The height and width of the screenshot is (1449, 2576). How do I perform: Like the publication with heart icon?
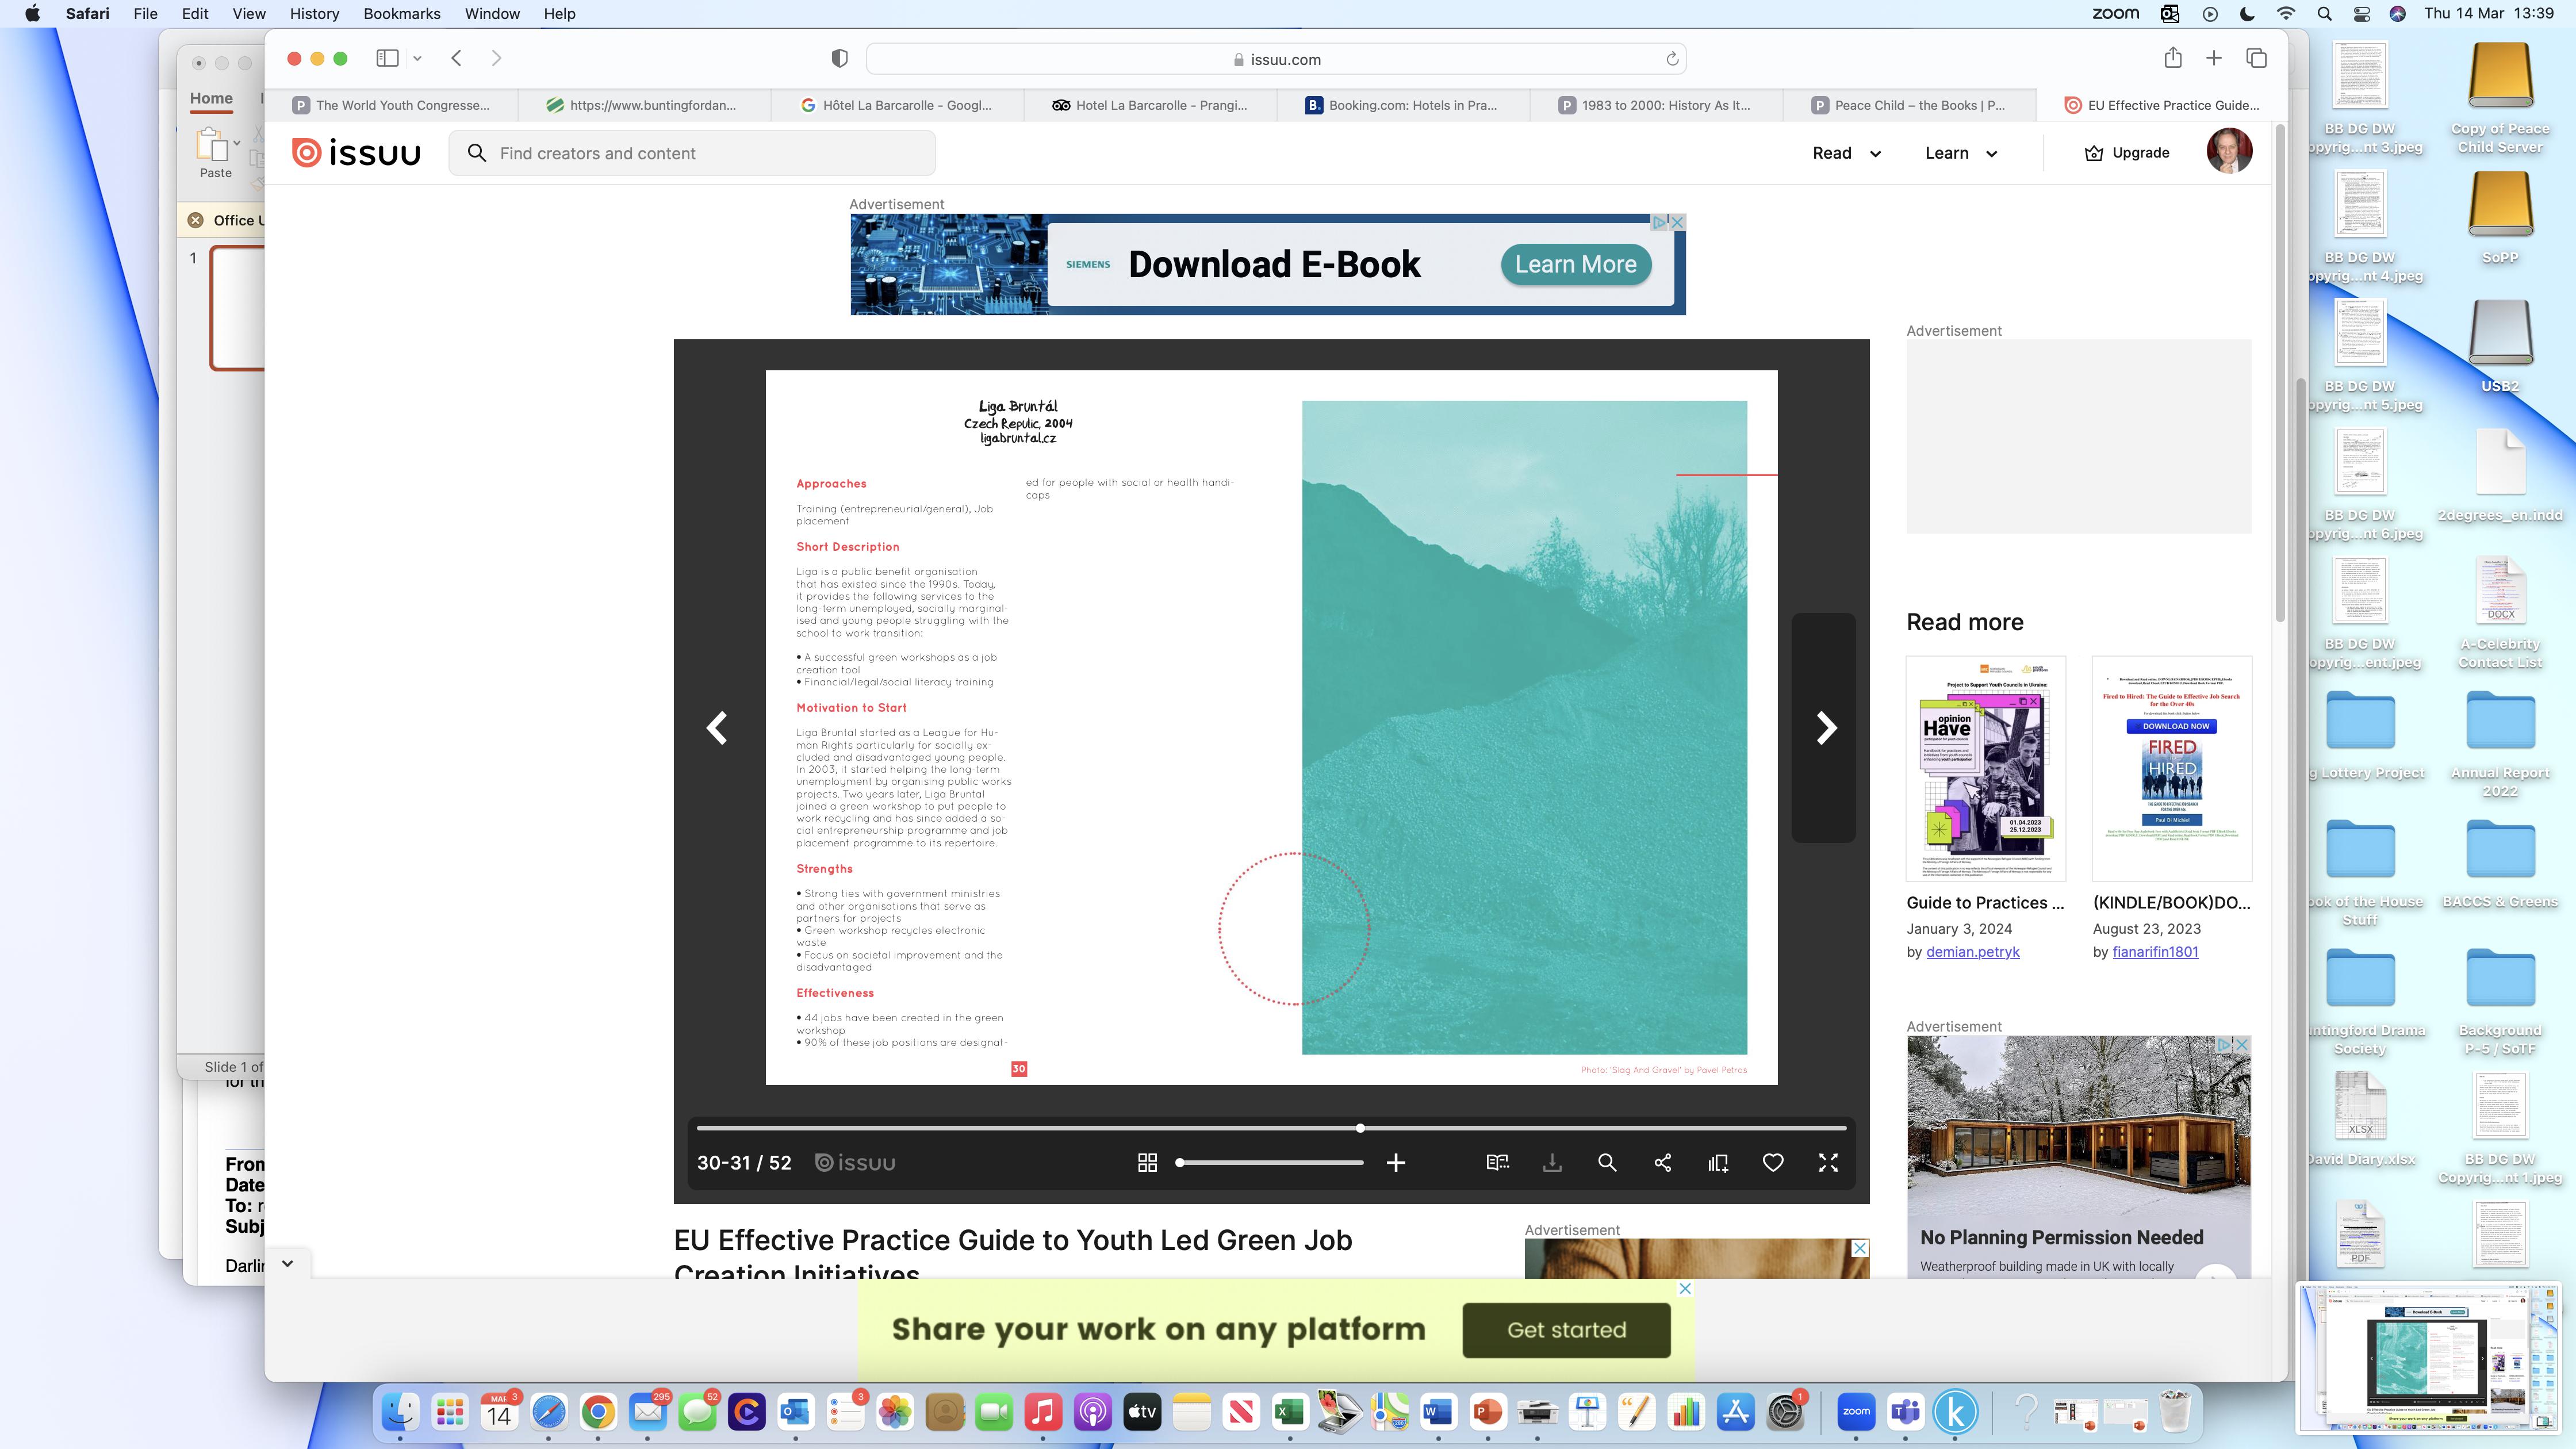click(x=1772, y=1162)
